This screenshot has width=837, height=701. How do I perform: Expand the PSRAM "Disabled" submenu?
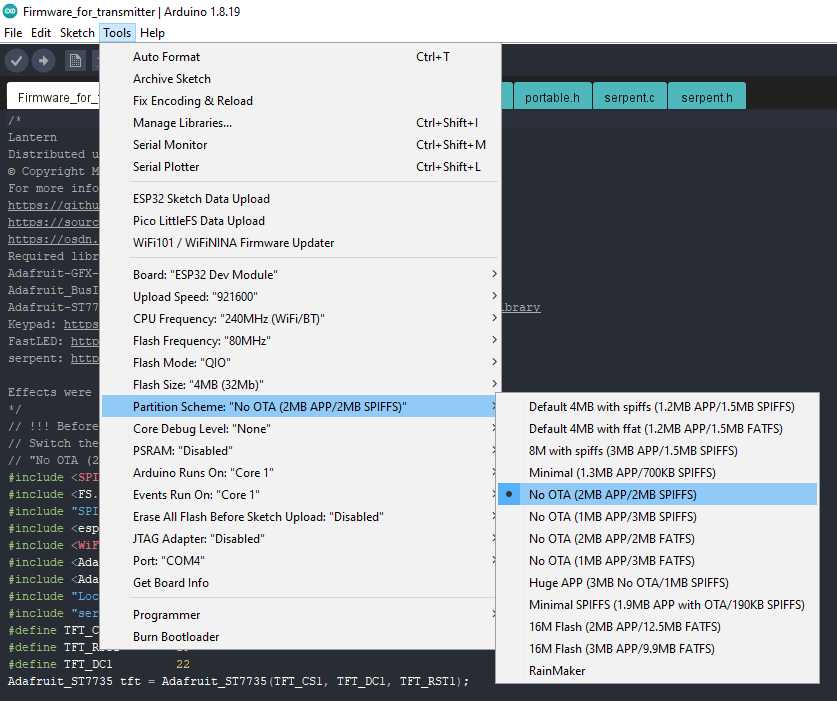(x=300, y=451)
